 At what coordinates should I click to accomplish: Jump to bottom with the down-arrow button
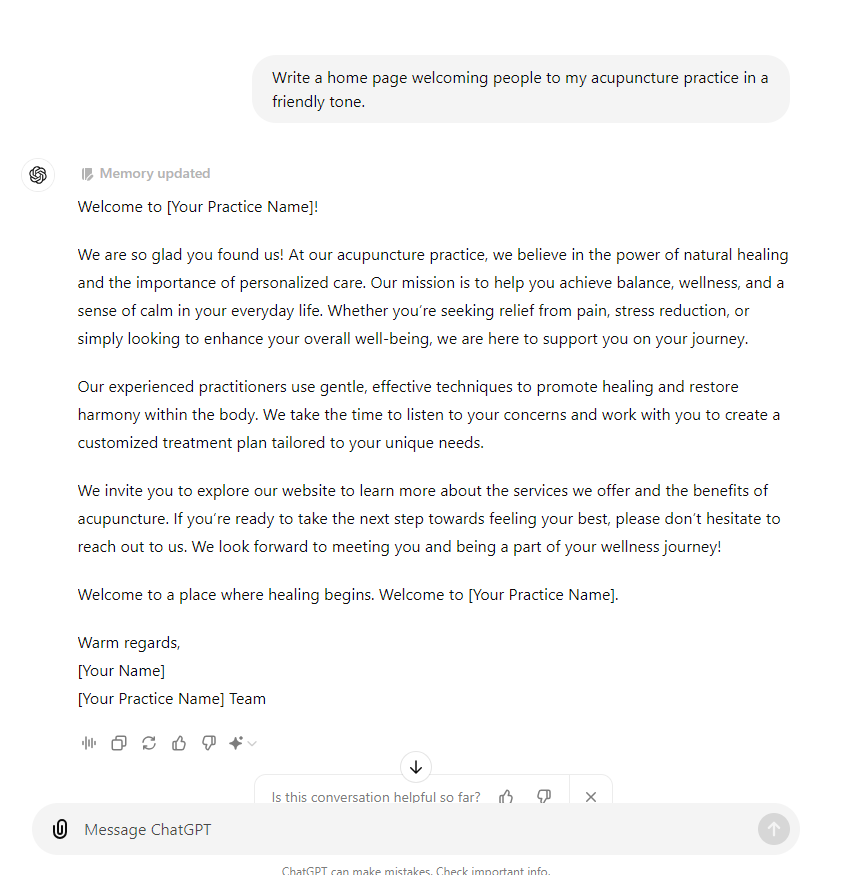[x=416, y=767]
